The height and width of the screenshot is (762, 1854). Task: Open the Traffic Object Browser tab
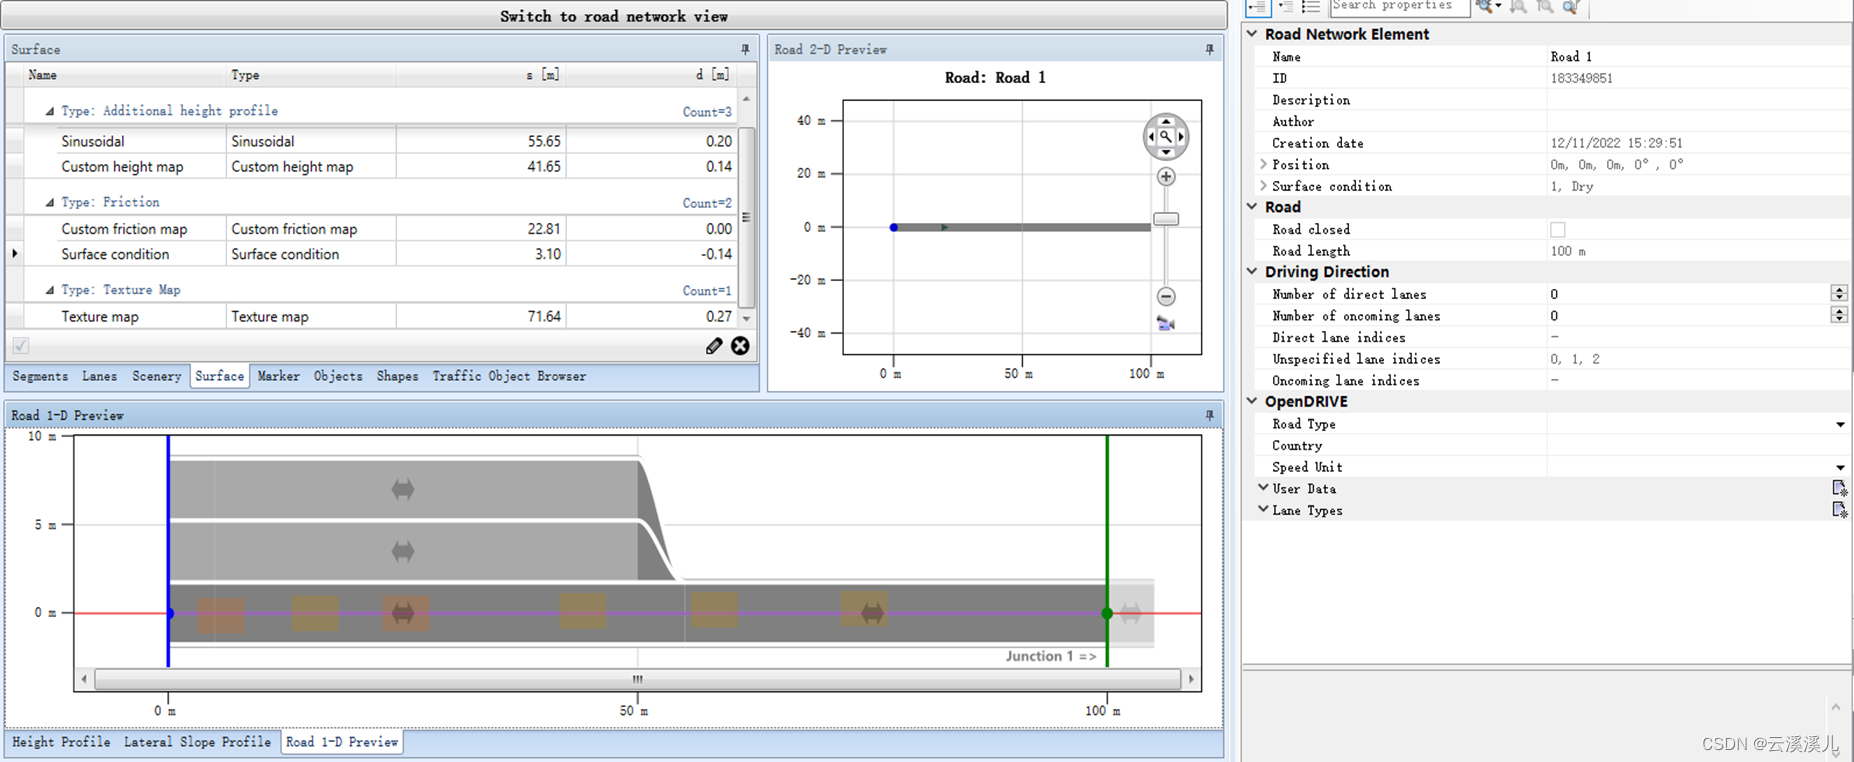(x=509, y=376)
